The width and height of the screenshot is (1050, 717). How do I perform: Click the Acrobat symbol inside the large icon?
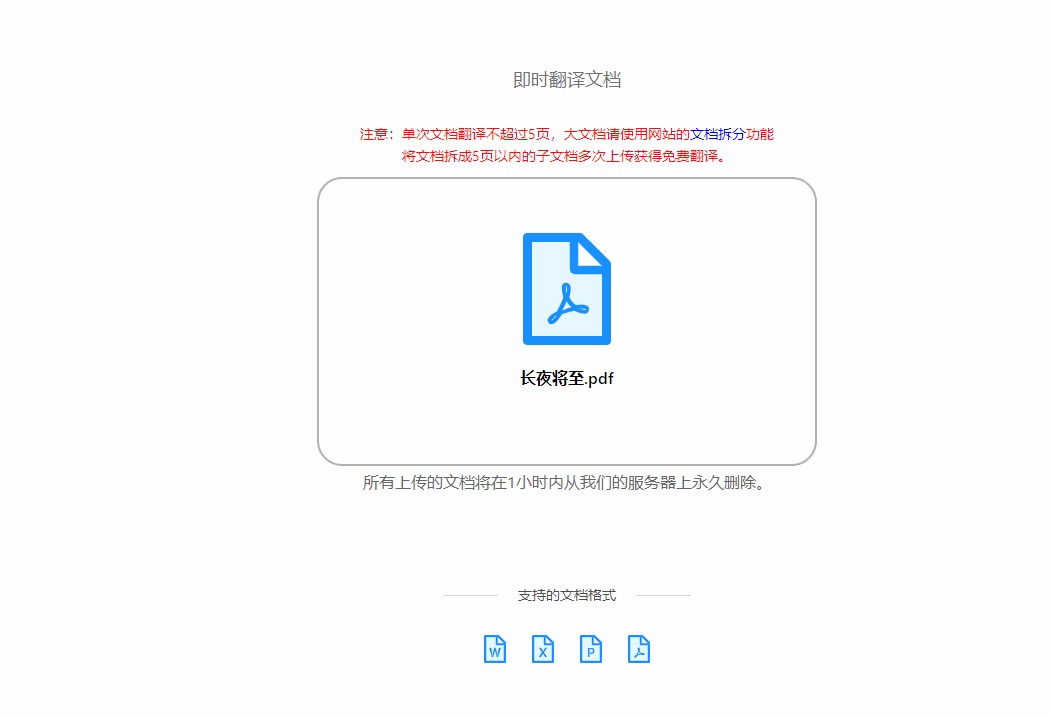(566, 304)
